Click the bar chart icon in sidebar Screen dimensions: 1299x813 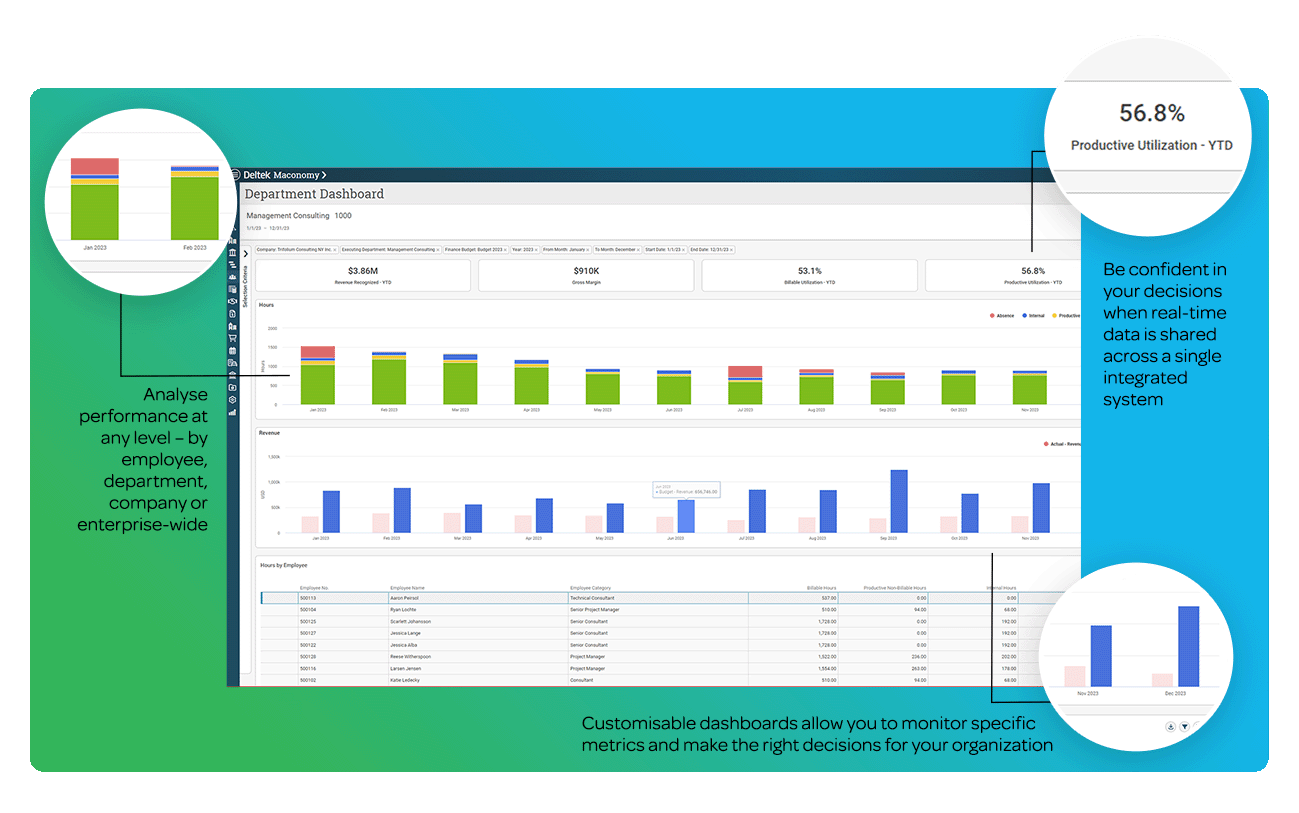point(233,412)
